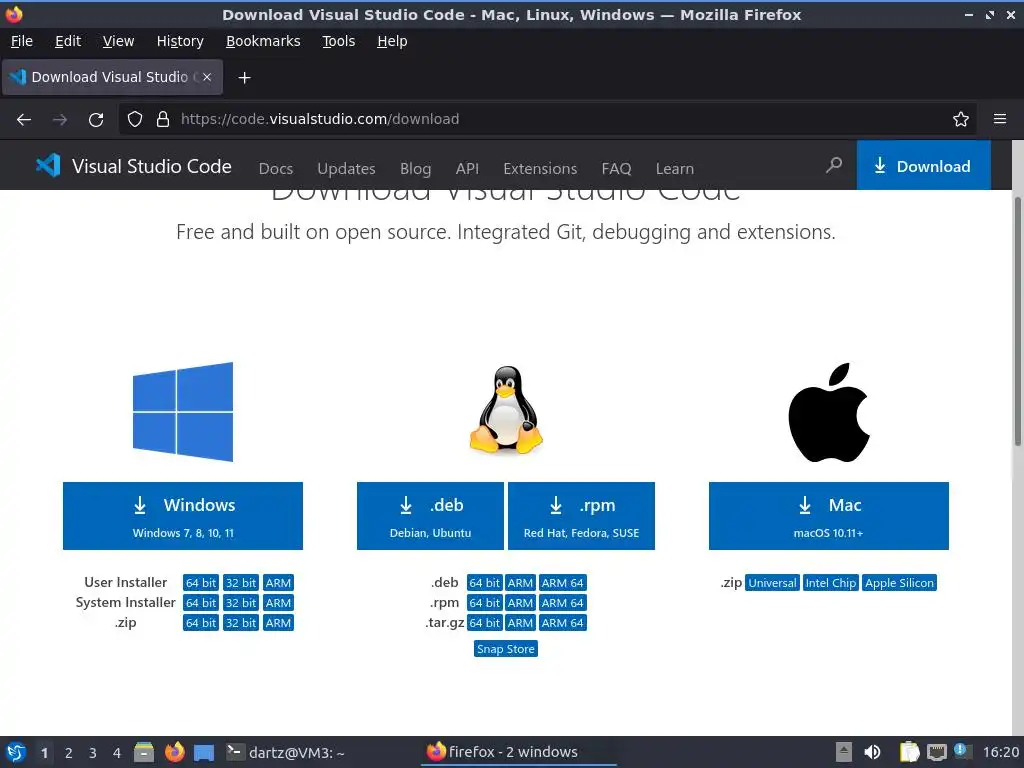The height and width of the screenshot is (768, 1024).
Task: Open API in the site navigation
Action: [x=467, y=168]
